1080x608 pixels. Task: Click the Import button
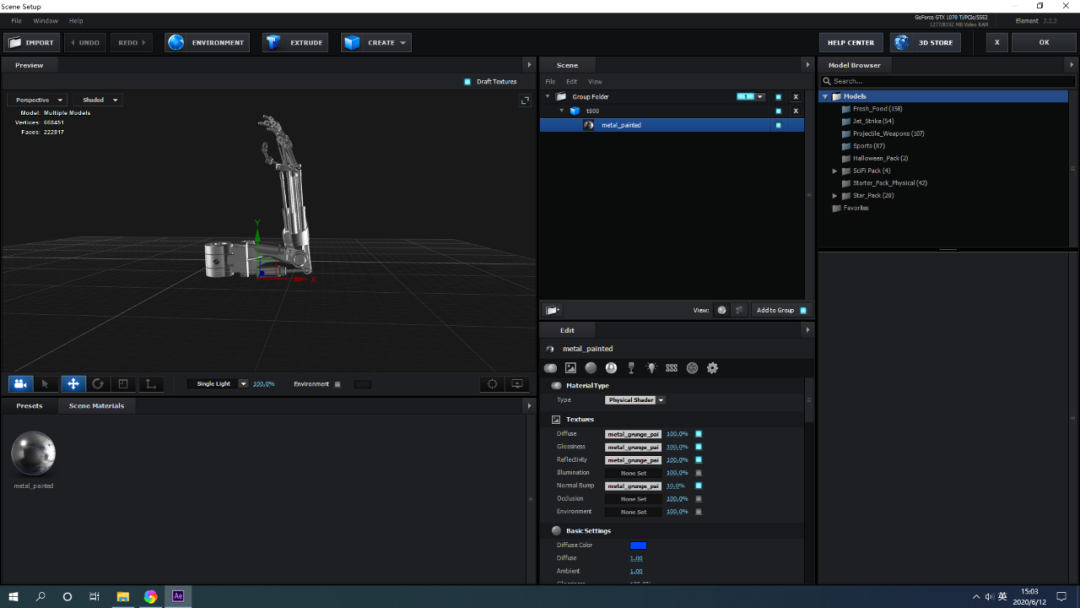pos(32,43)
